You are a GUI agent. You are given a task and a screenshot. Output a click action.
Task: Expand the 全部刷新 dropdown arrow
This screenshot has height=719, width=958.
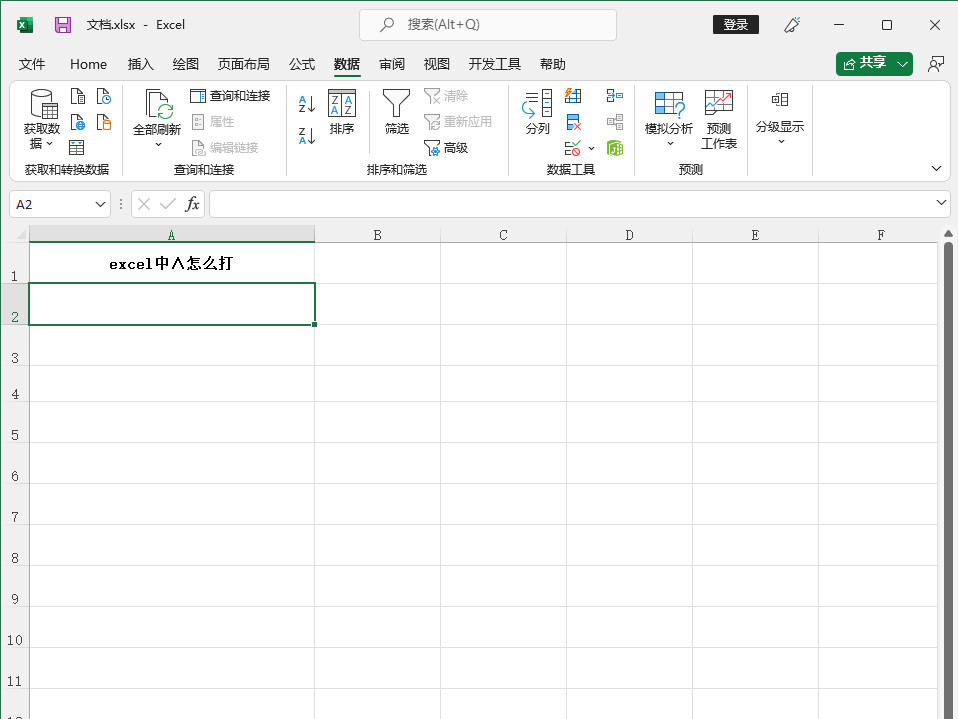click(158, 145)
